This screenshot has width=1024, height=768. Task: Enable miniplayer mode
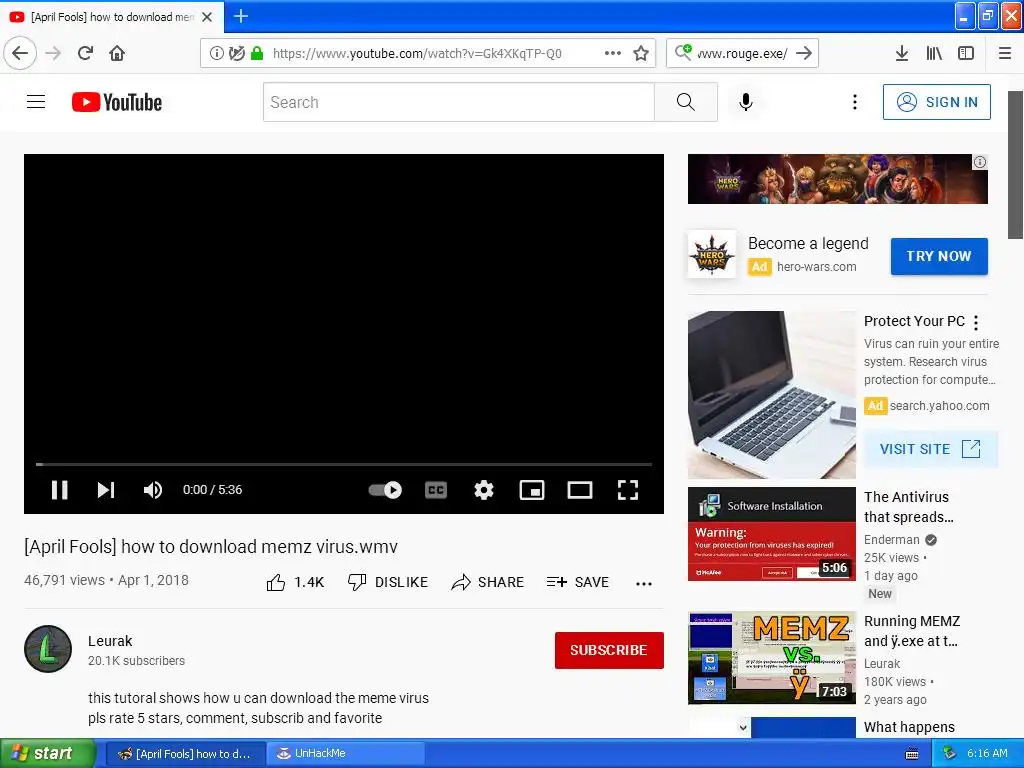coord(532,490)
